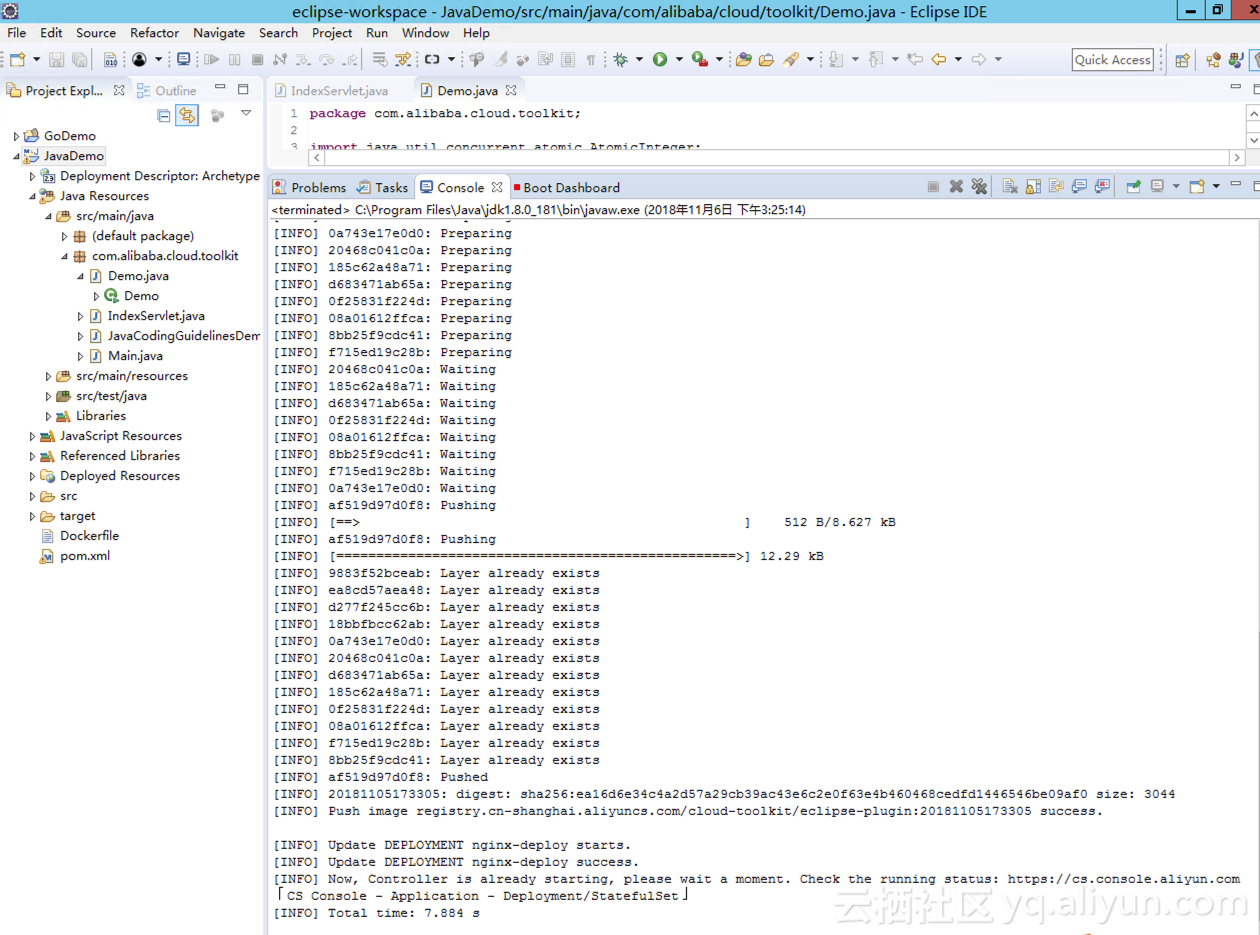The image size is (1260, 935).
Task: Toggle Link with Editor in Project Explorer
Action: click(x=187, y=115)
